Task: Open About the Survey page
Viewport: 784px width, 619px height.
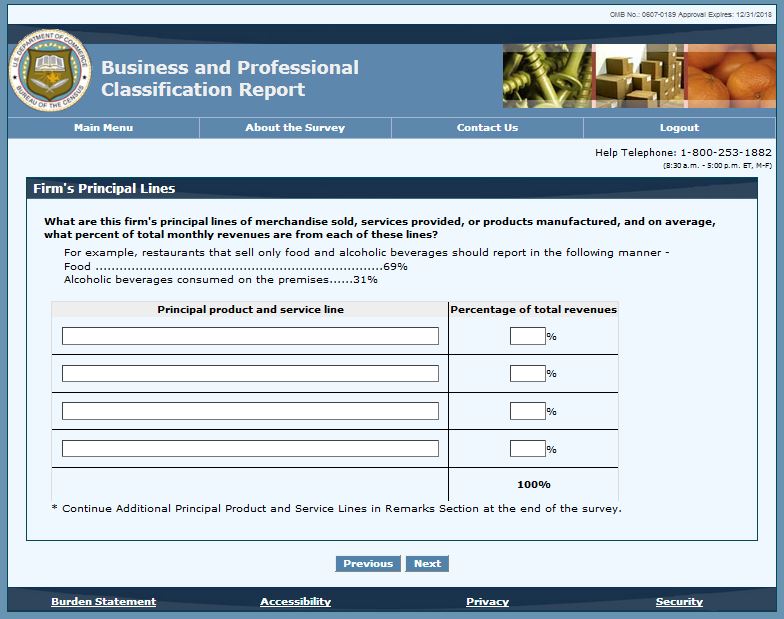Action: [295, 128]
